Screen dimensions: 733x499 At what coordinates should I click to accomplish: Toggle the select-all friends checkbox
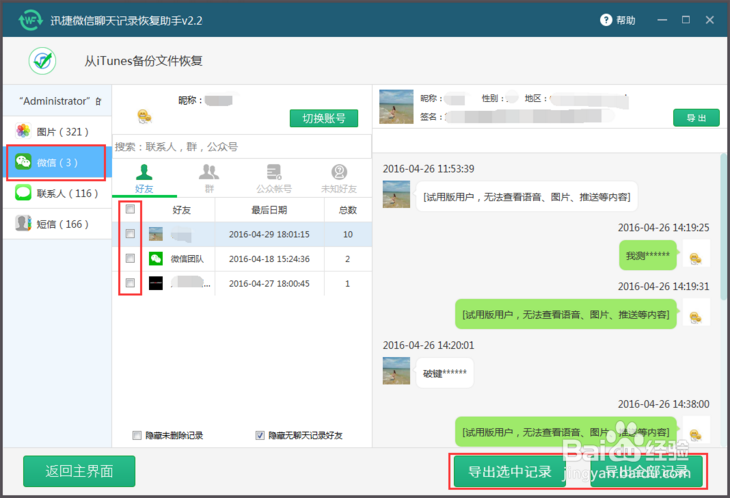pyautogui.click(x=130, y=209)
